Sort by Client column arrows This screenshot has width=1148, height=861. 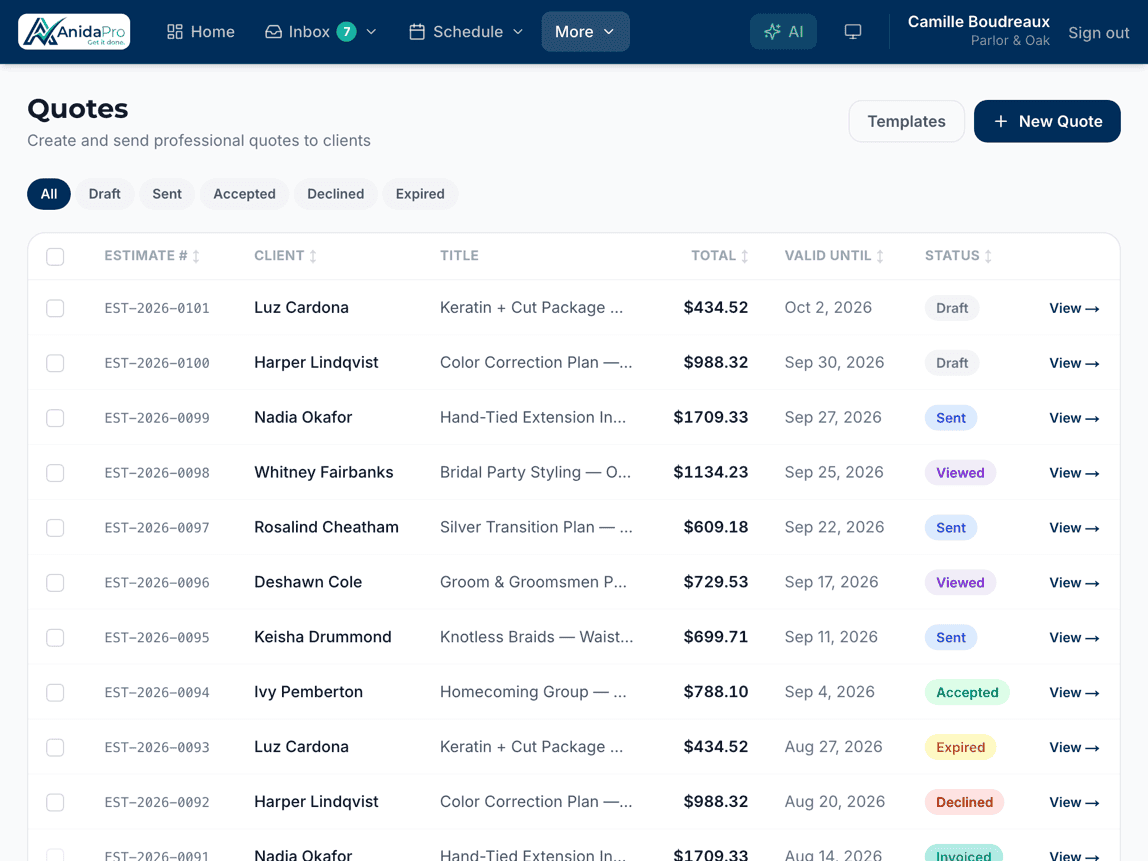[313, 256]
